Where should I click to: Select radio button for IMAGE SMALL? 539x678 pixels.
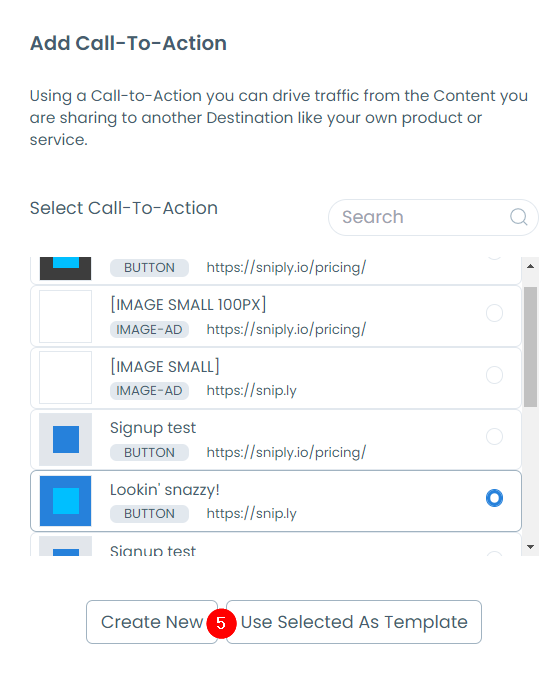(494, 375)
